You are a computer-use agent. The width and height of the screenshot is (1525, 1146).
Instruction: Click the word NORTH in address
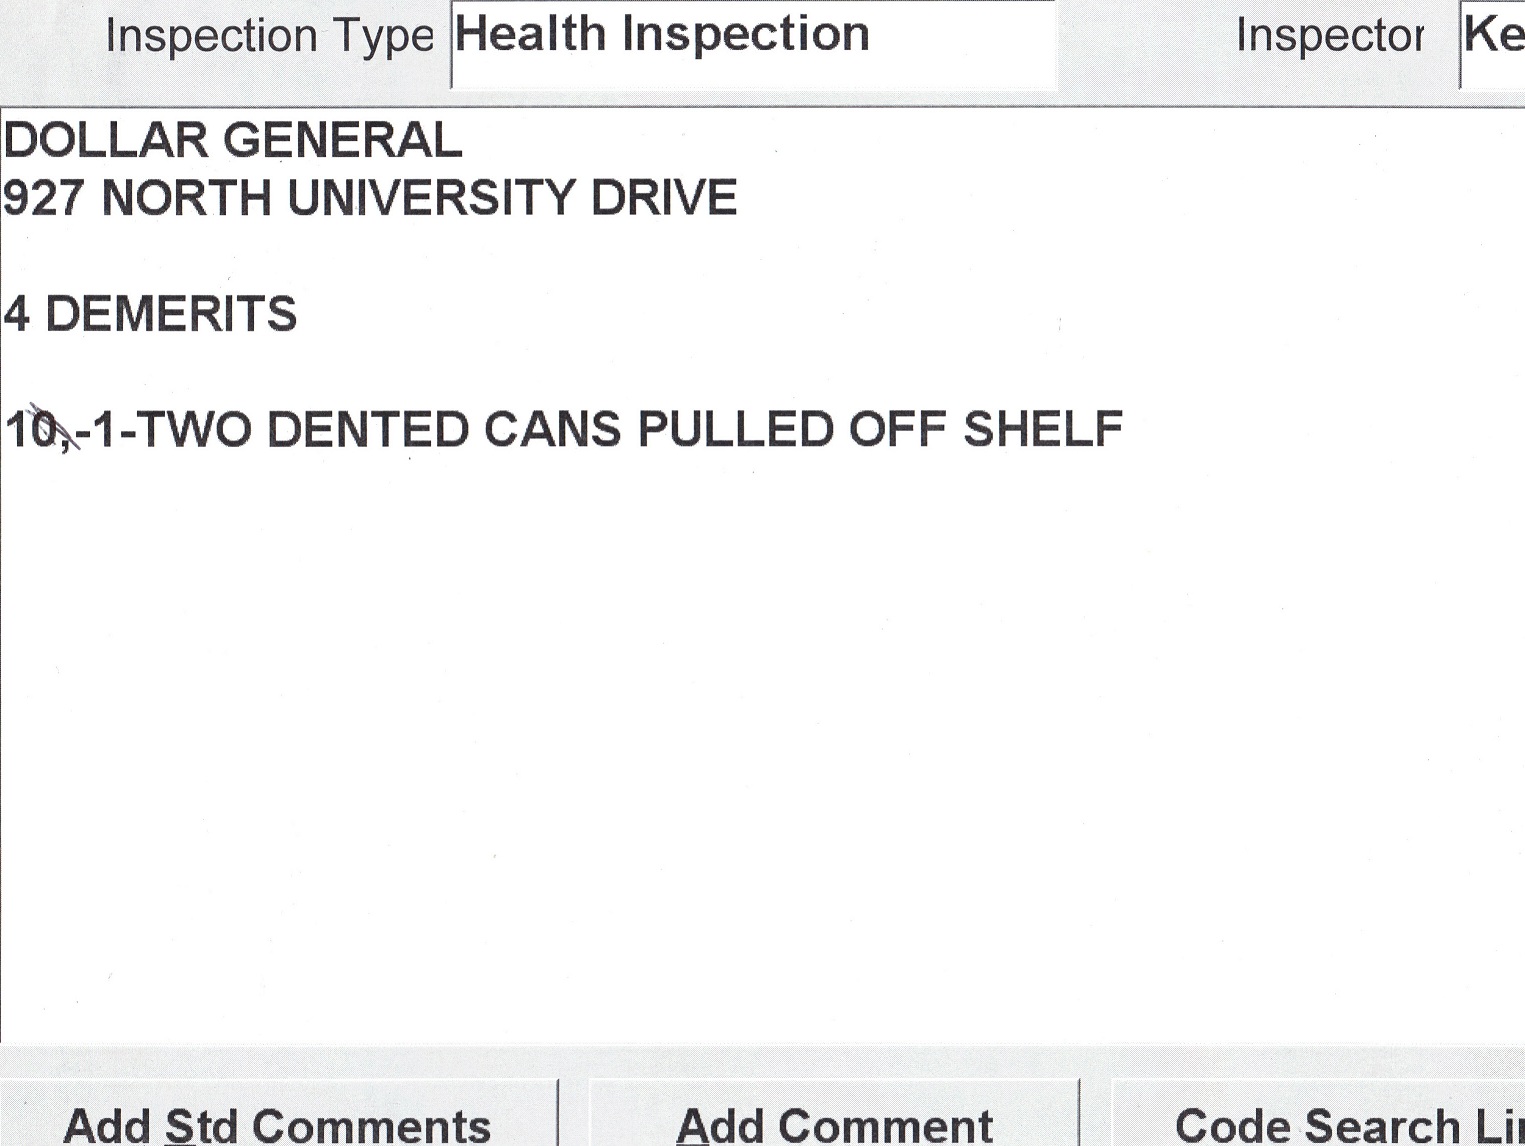click(186, 198)
